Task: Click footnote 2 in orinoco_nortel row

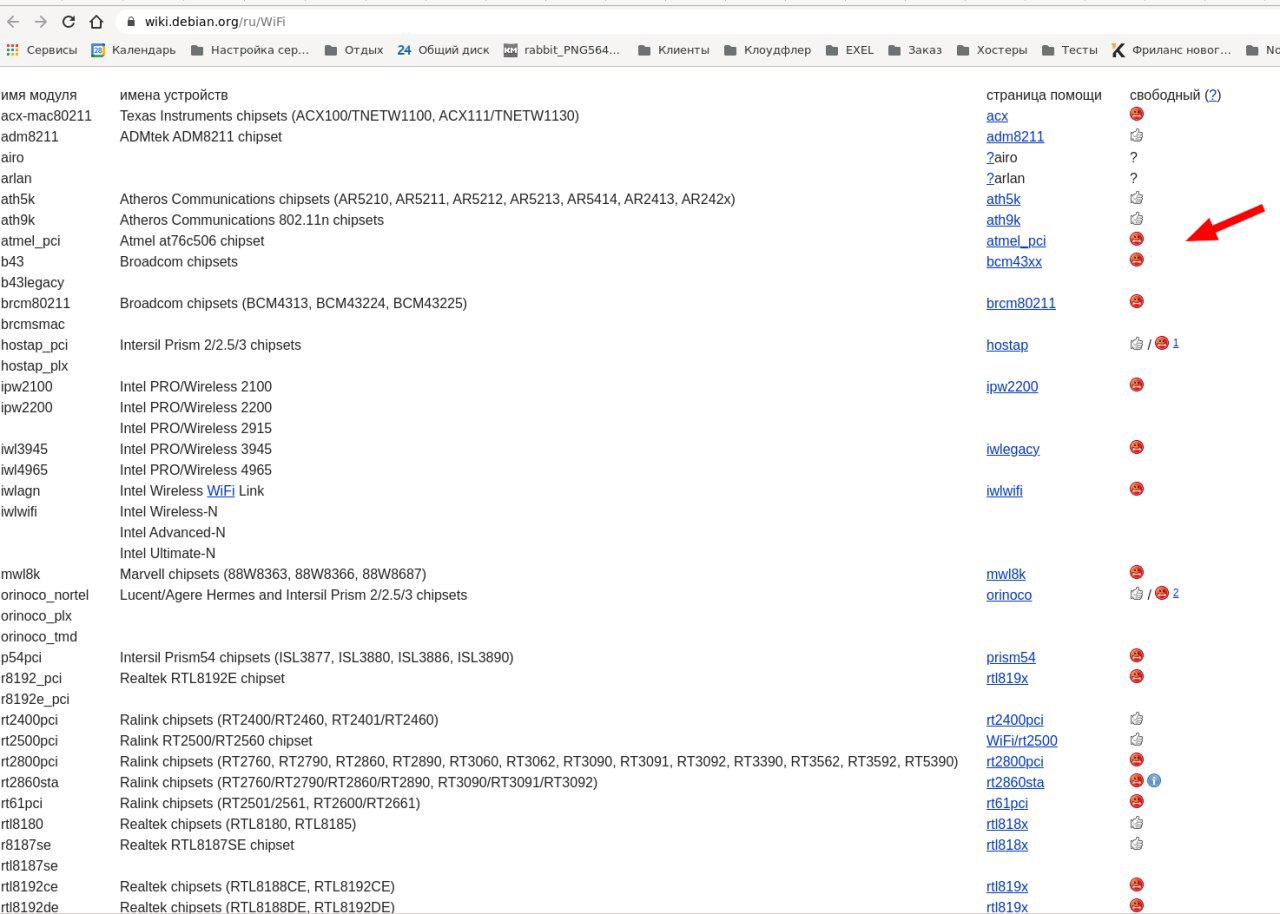Action: click(x=1176, y=593)
